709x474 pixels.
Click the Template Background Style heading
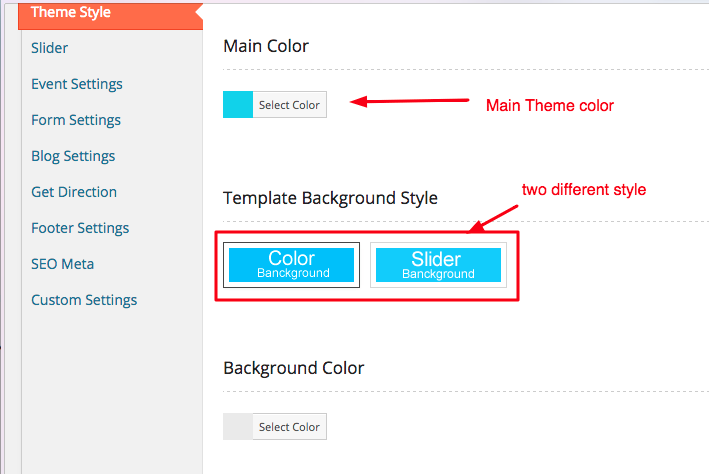click(x=330, y=198)
